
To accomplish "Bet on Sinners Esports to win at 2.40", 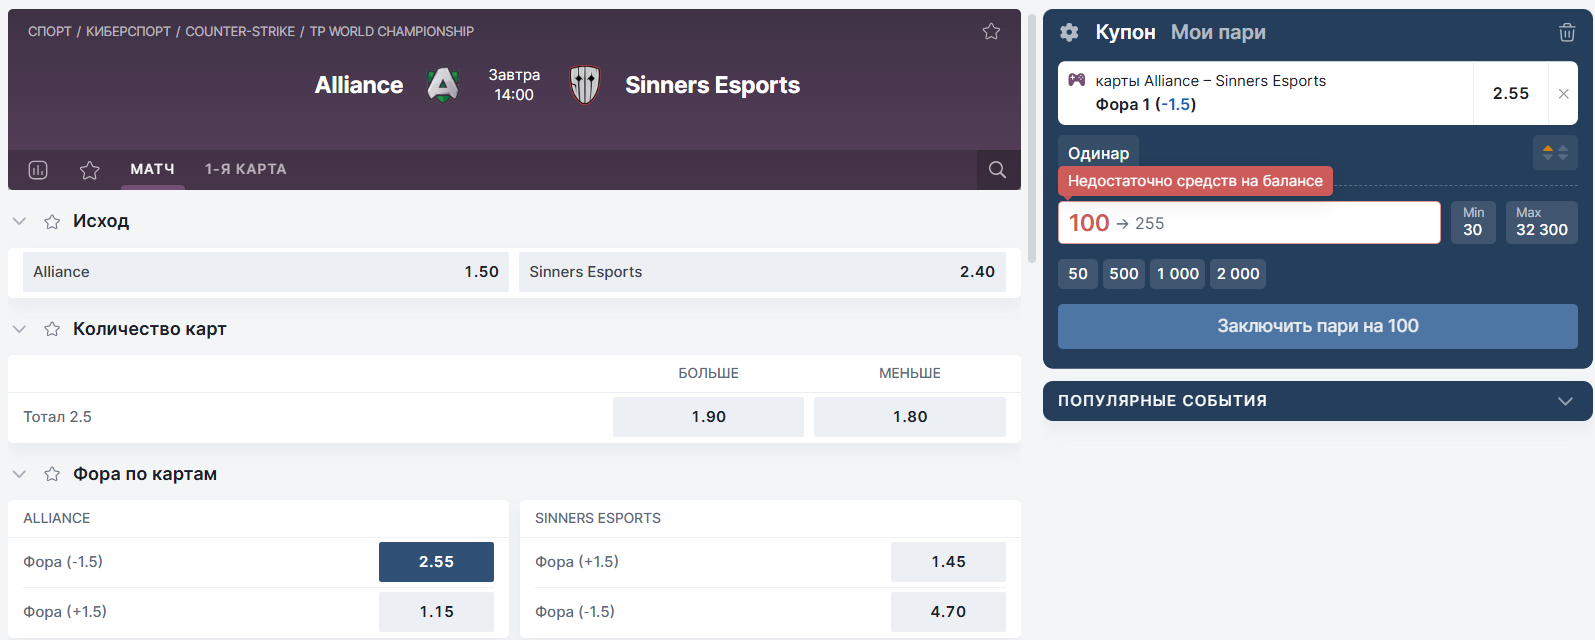I will [x=762, y=272].
